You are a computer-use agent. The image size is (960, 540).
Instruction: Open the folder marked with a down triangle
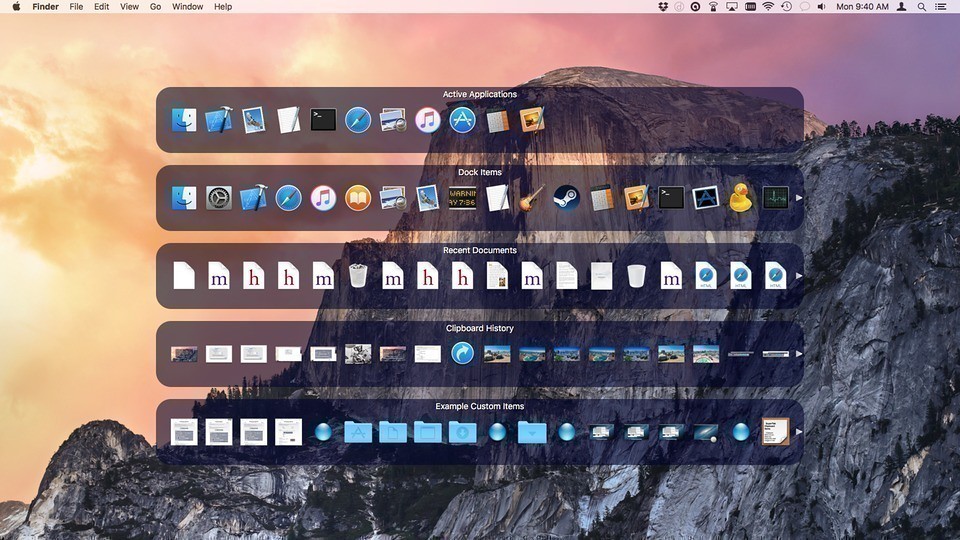531,432
